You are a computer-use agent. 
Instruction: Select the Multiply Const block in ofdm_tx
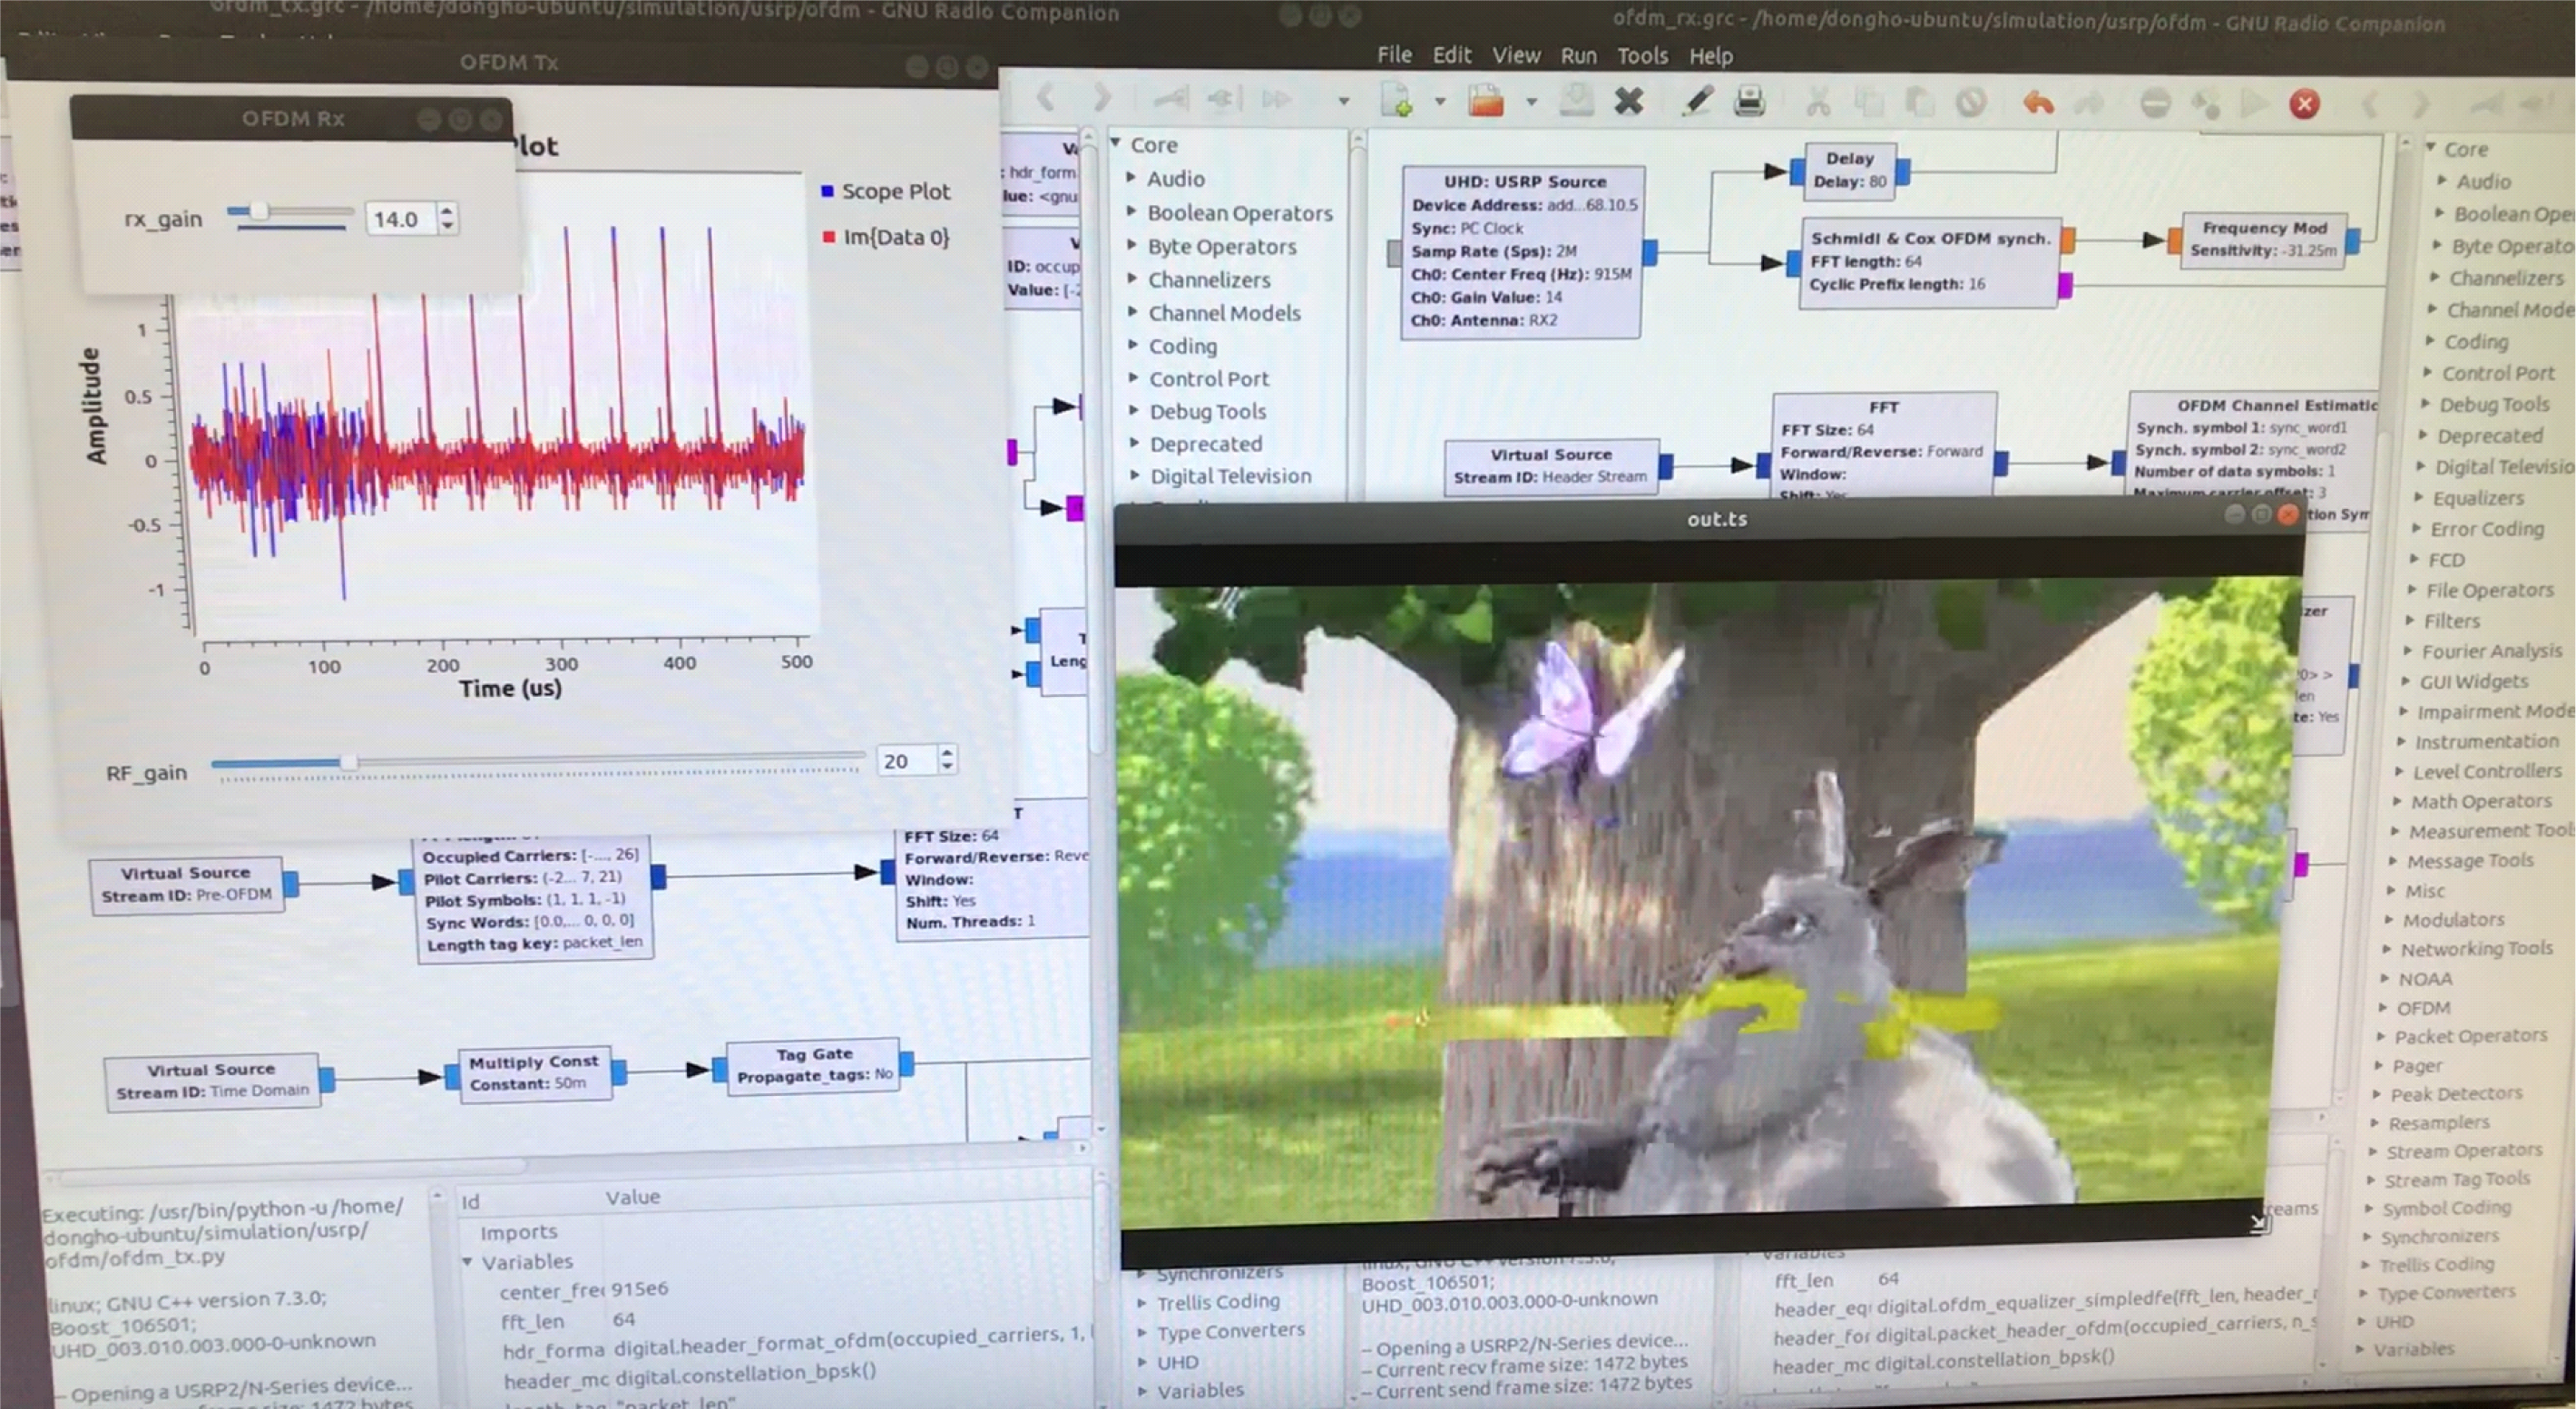pos(534,1073)
